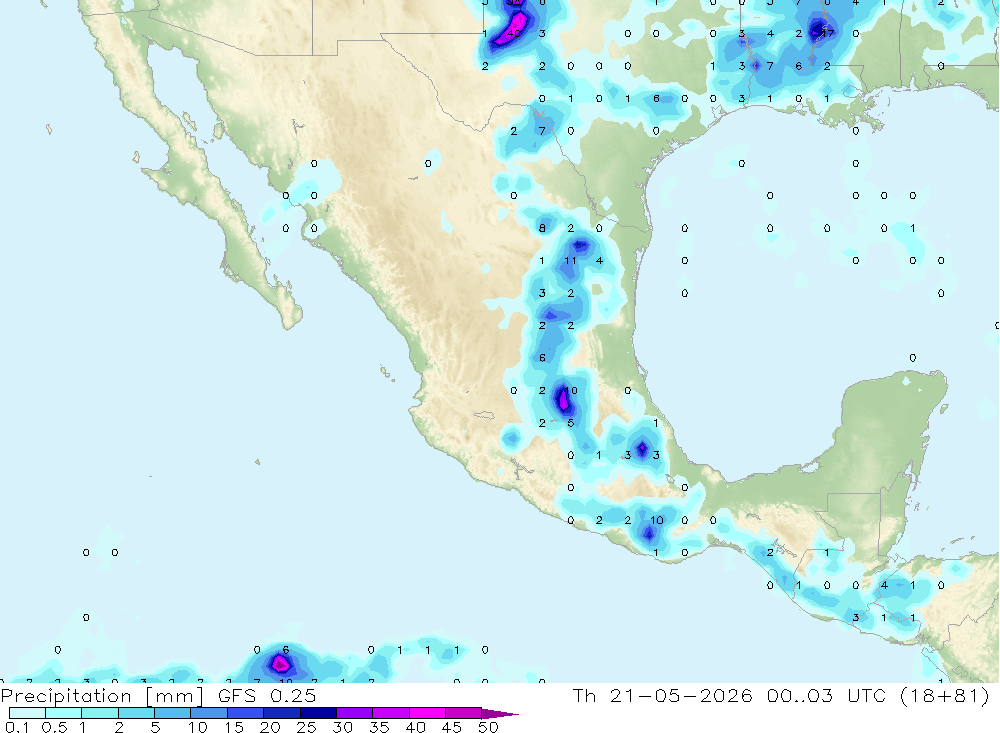The height and width of the screenshot is (733, 1000).
Task: Click the '0.5' legend scale label
Action: coord(54,727)
